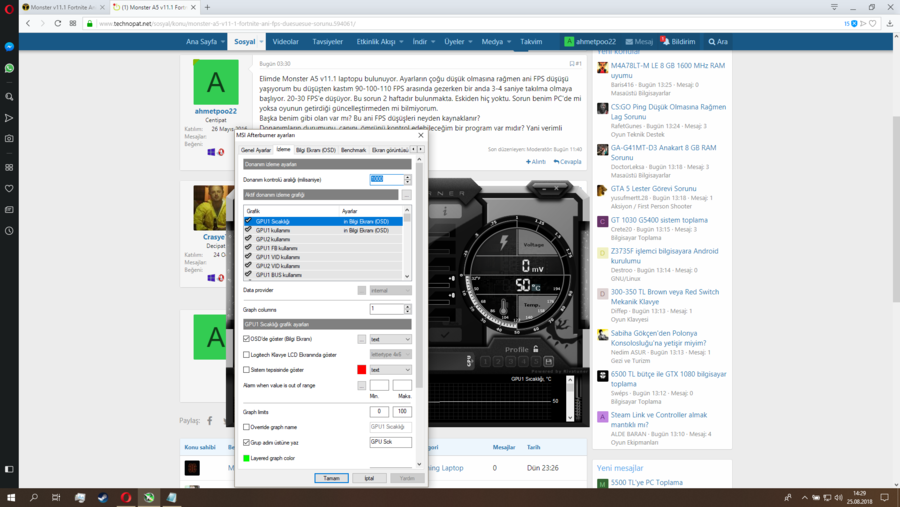Viewport: 900px width, 507px height.
Task: Switch to the Benchmark tab
Action: click(x=353, y=150)
